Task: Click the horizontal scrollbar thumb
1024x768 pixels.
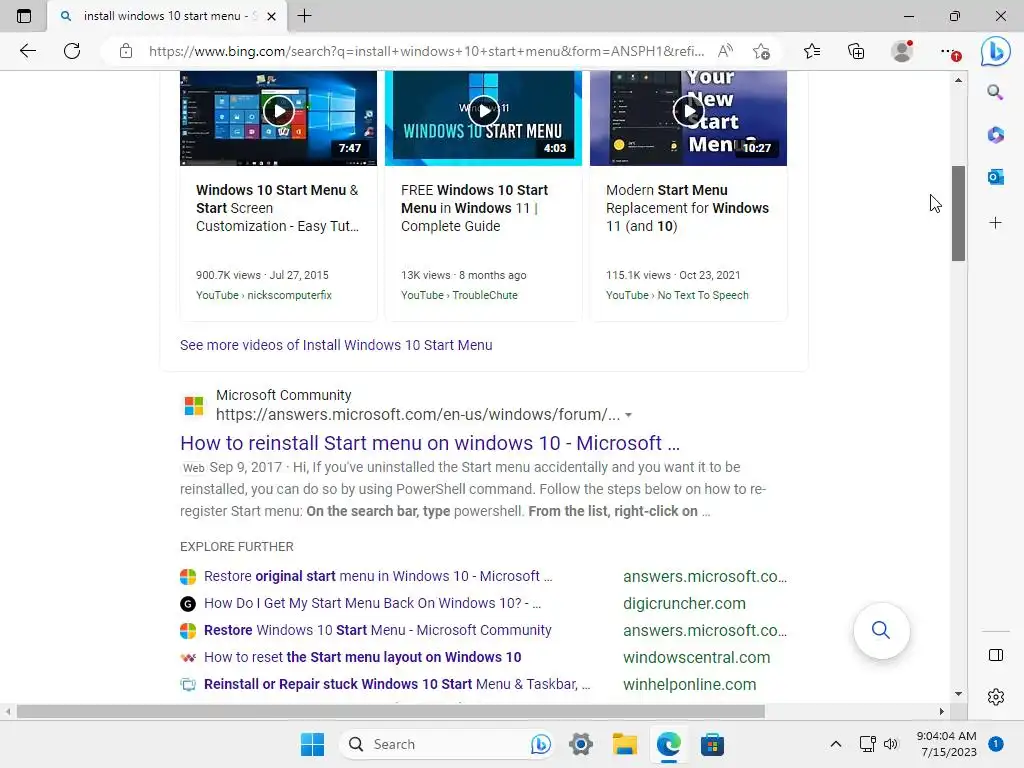Action: [391, 711]
